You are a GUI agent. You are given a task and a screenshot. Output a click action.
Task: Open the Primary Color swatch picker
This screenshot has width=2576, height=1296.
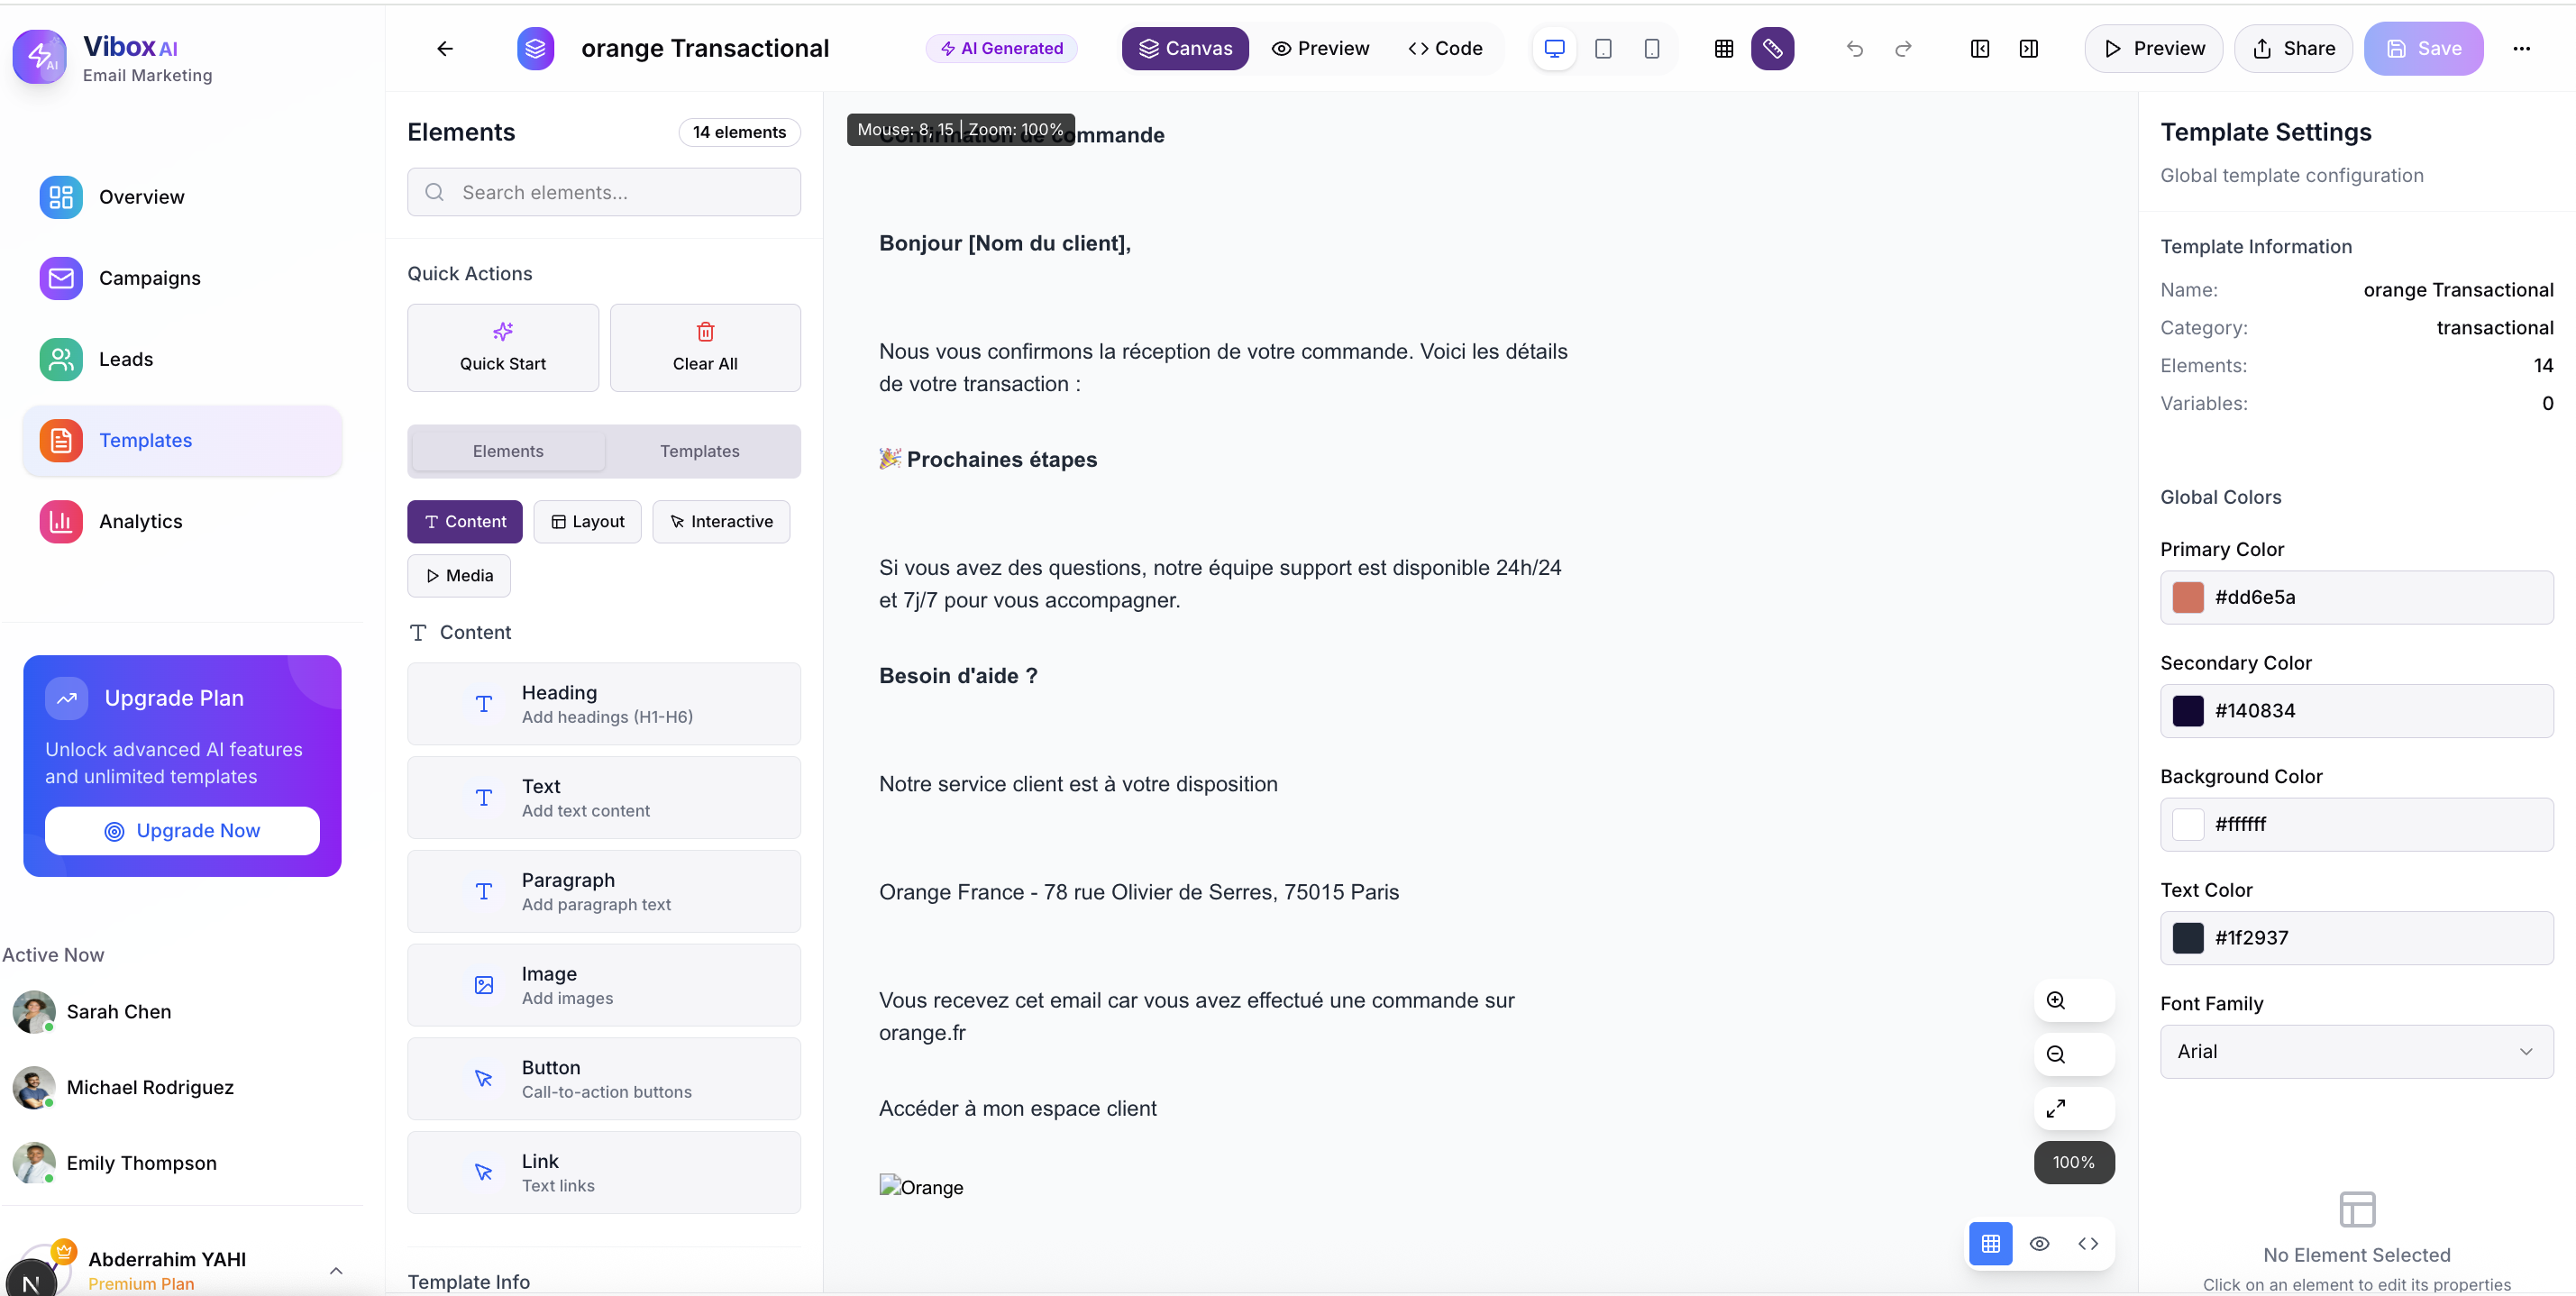pyautogui.click(x=2188, y=597)
